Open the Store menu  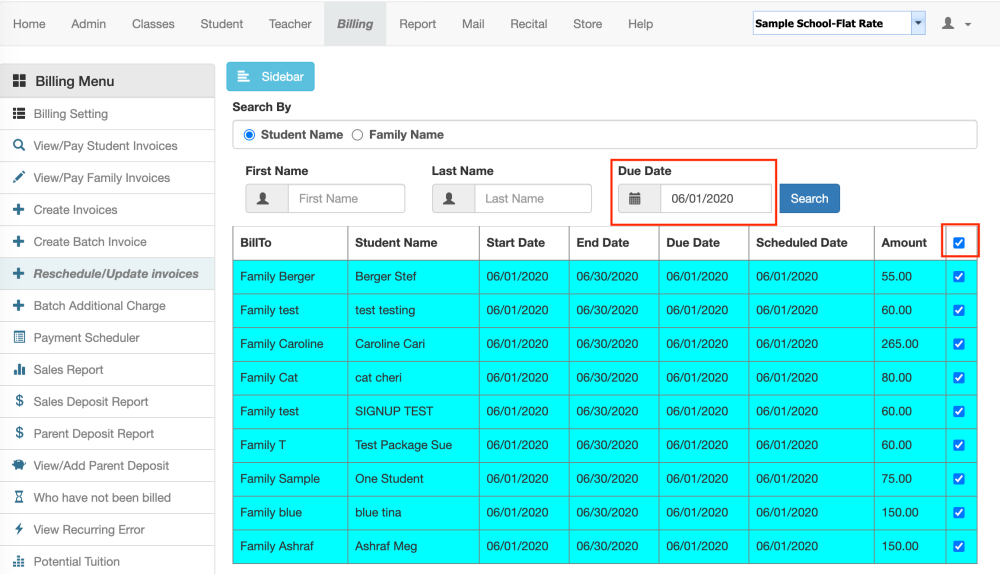point(587,24)
